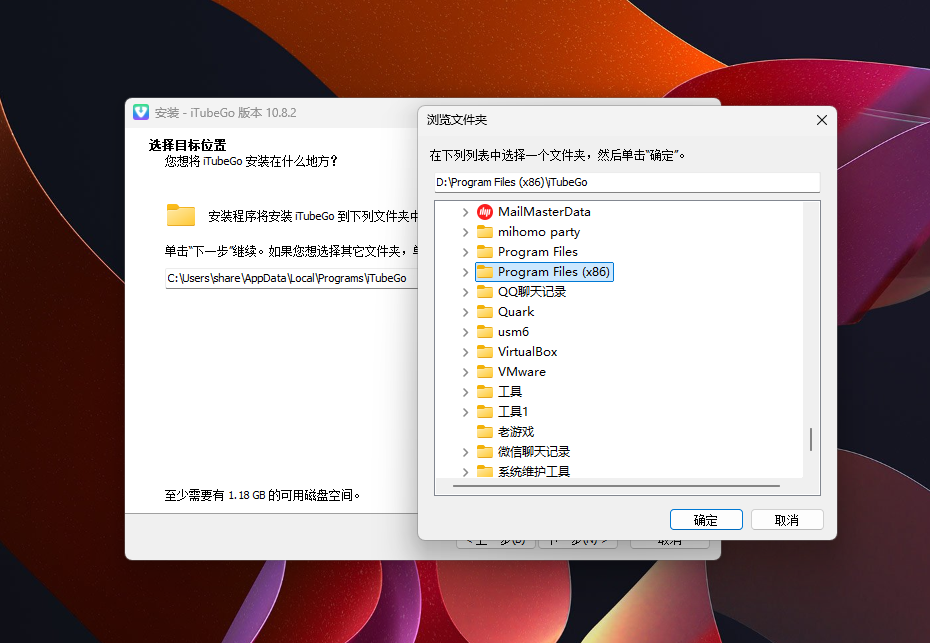
Task: Select the VMware folder name
Action: pos(521,372)
